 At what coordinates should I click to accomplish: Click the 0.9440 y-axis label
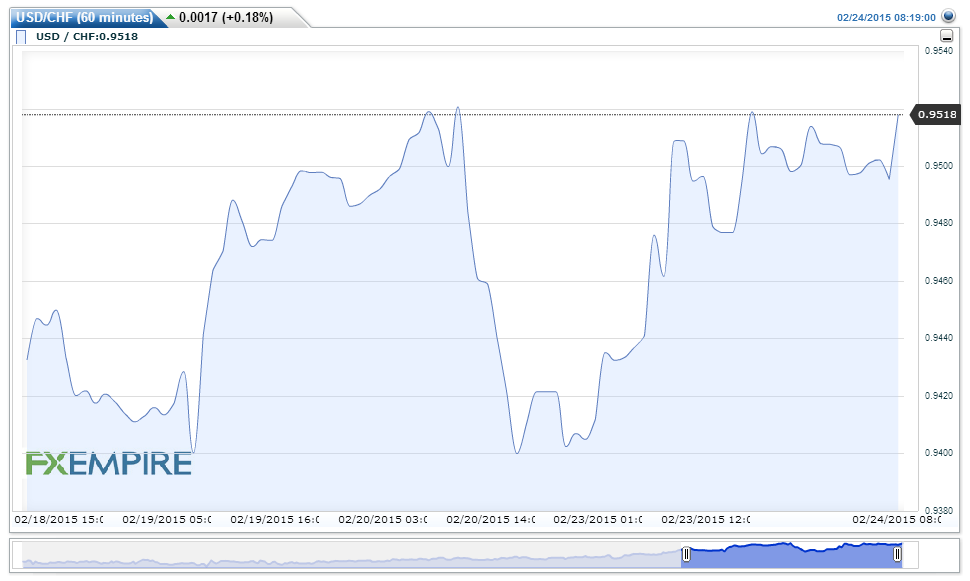pos(938,338)
